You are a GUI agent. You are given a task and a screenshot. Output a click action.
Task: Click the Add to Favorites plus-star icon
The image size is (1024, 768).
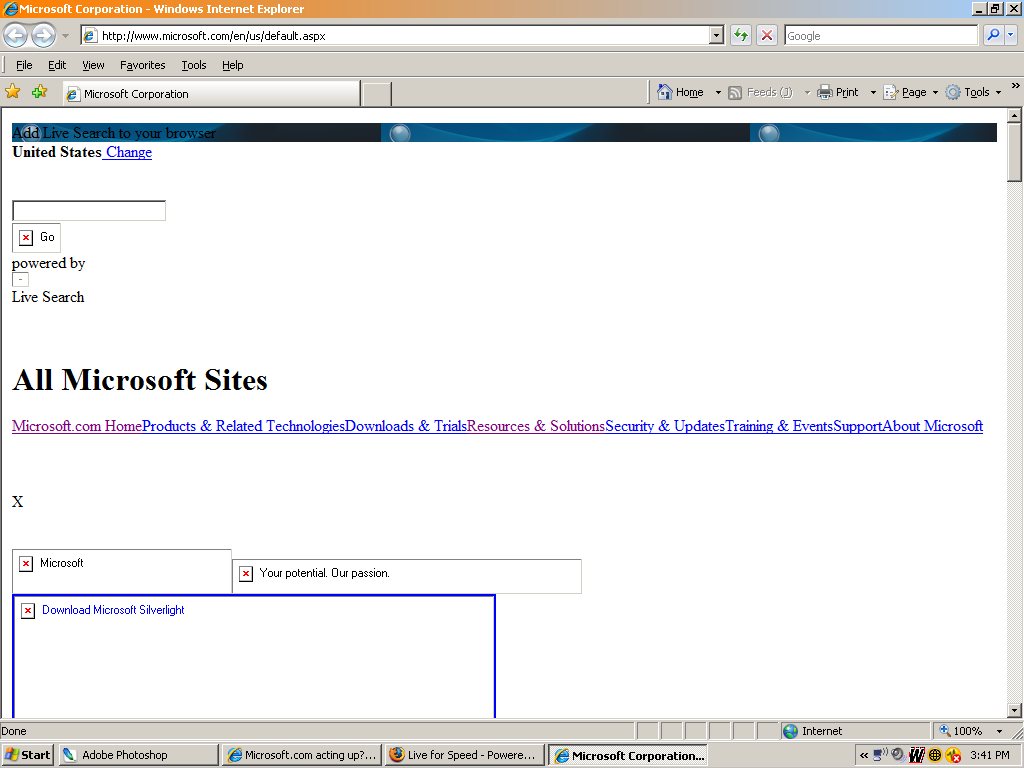(x=39, y=91)
